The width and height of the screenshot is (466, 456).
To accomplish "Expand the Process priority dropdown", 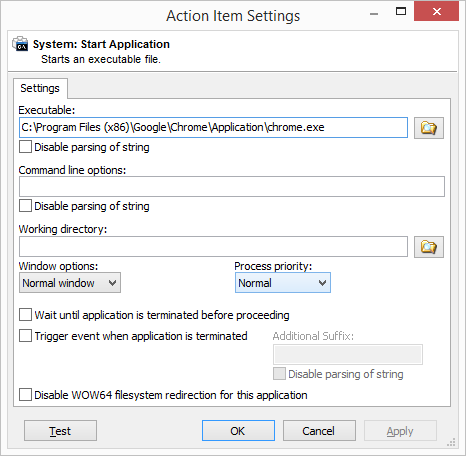I will [283, 283].
